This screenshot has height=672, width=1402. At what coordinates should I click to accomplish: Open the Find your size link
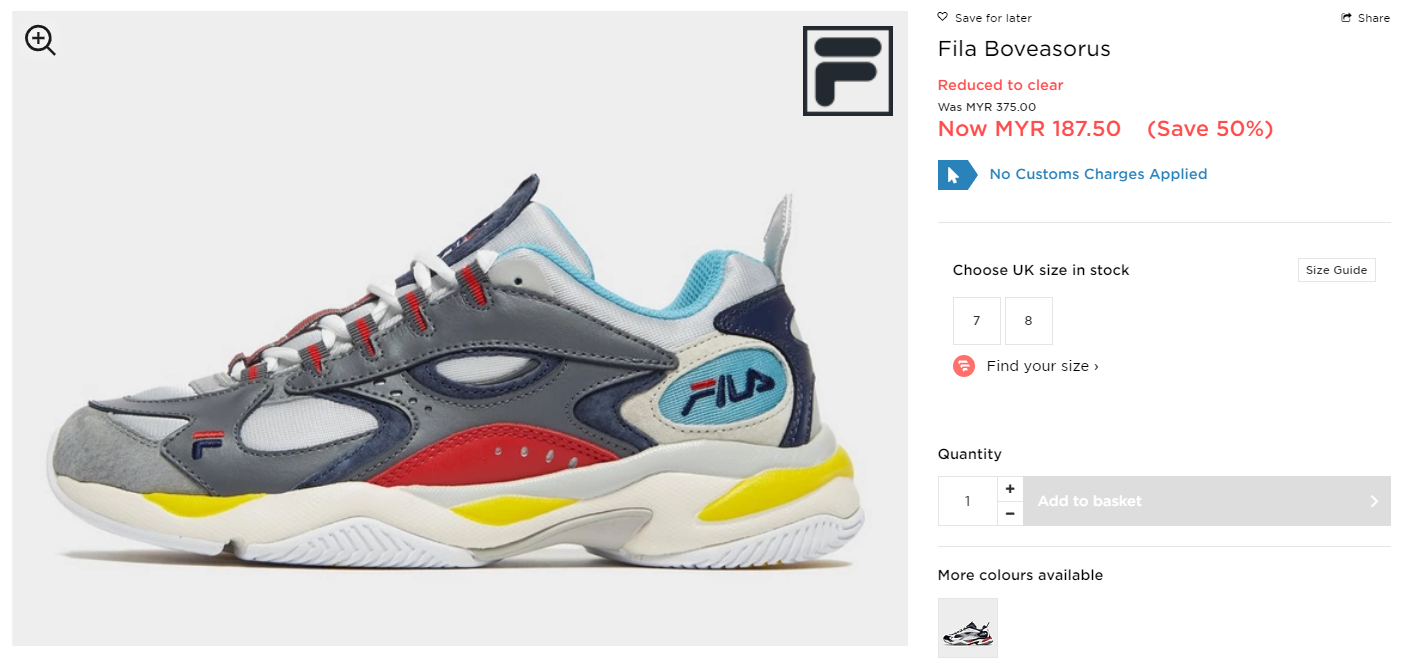coord(1042,366)
